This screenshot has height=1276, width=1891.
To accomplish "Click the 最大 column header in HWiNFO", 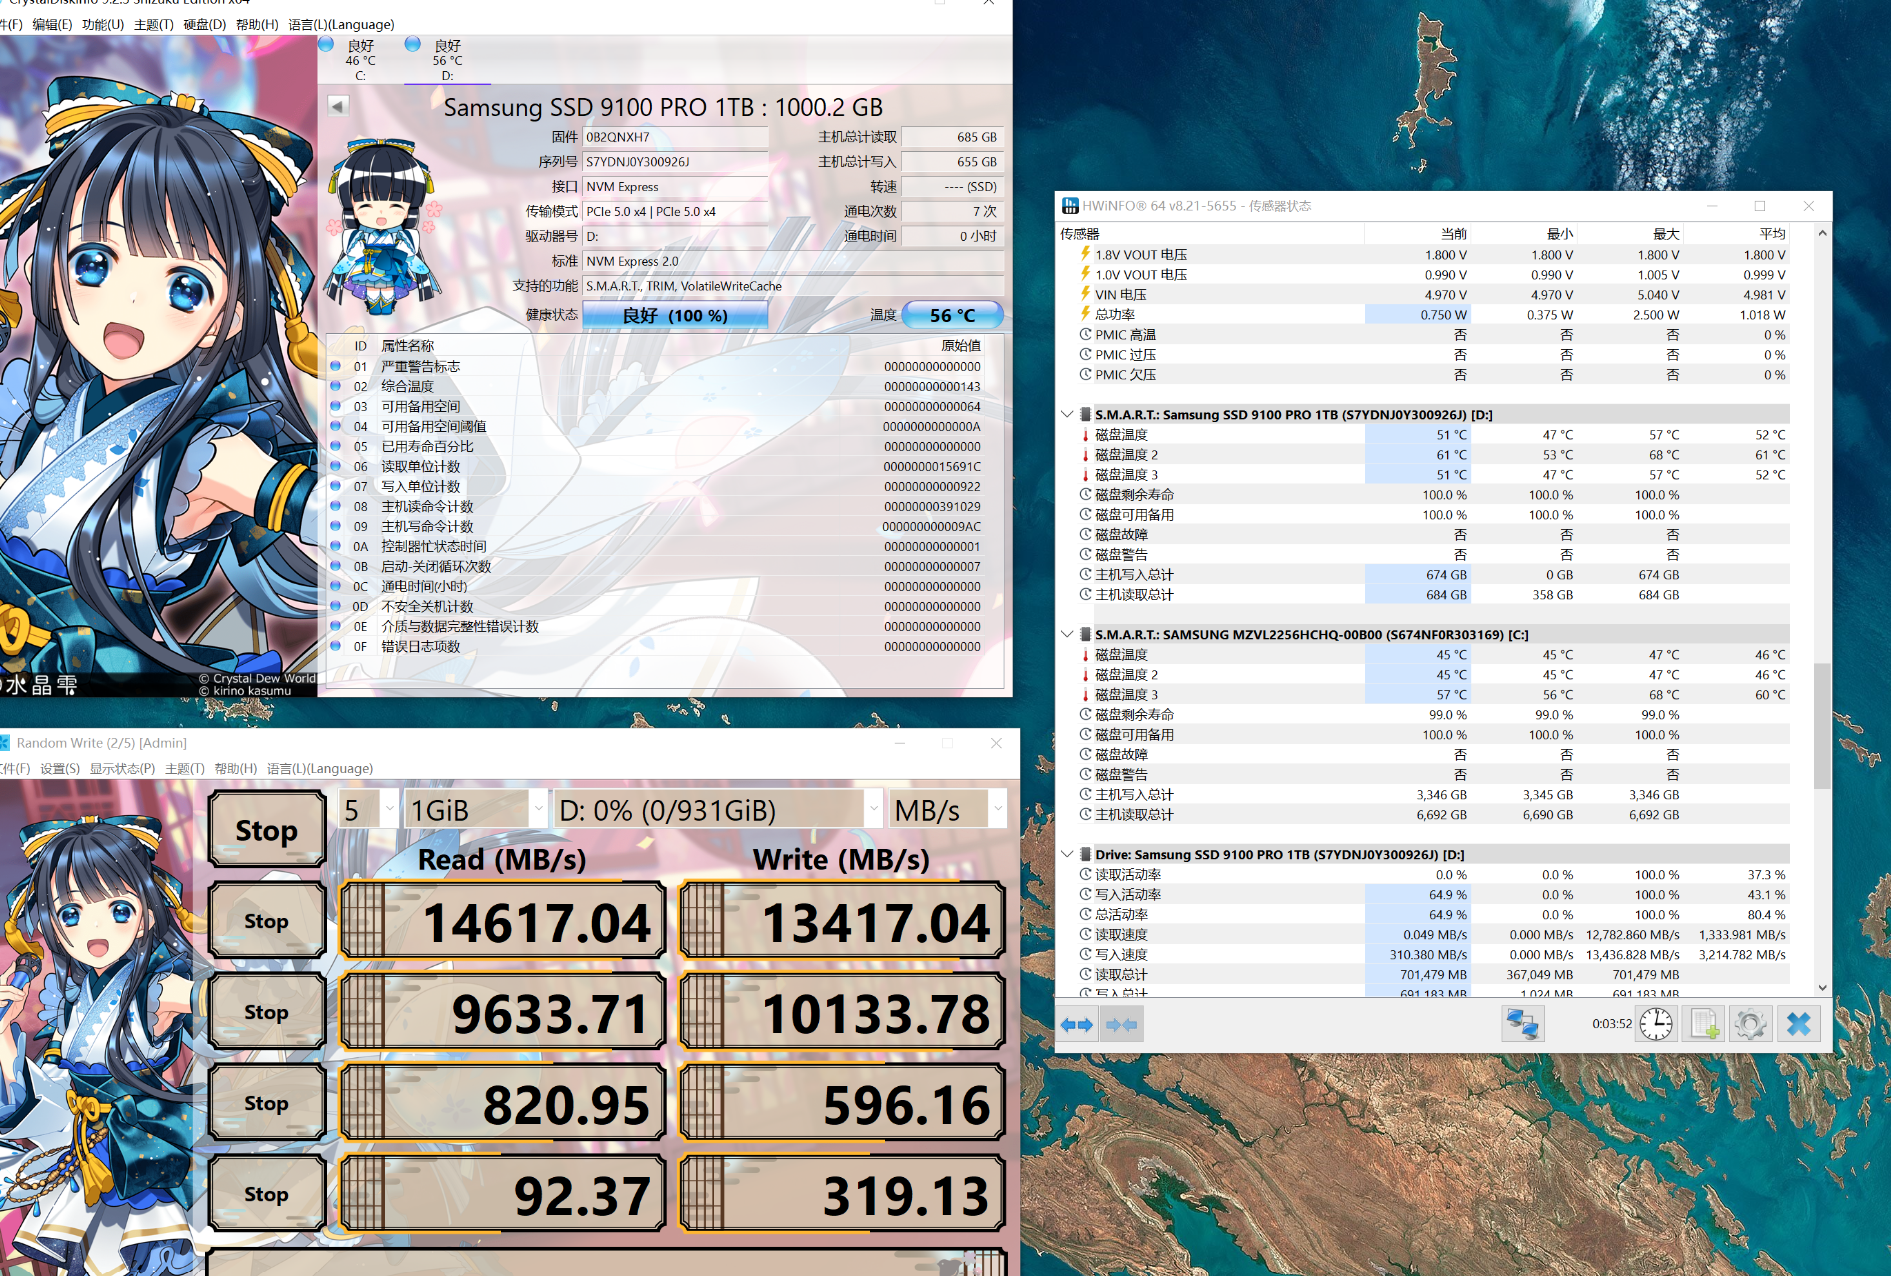I will pyautogui.click(x=1630, y=234).
